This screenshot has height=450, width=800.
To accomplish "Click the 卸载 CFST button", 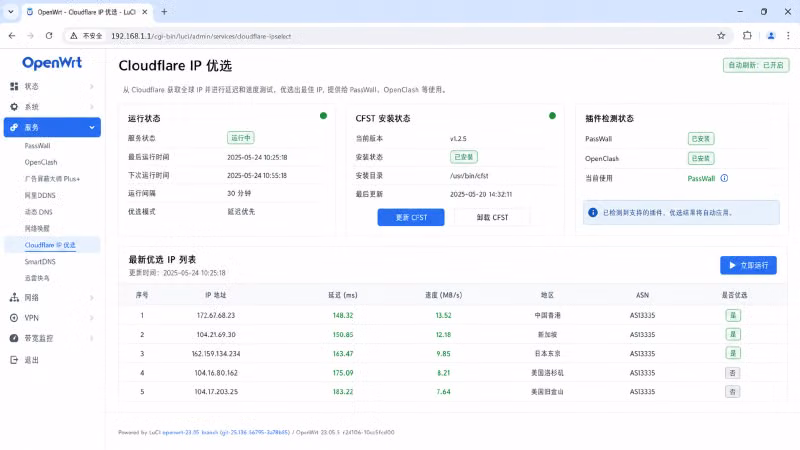I will point(492,217).
